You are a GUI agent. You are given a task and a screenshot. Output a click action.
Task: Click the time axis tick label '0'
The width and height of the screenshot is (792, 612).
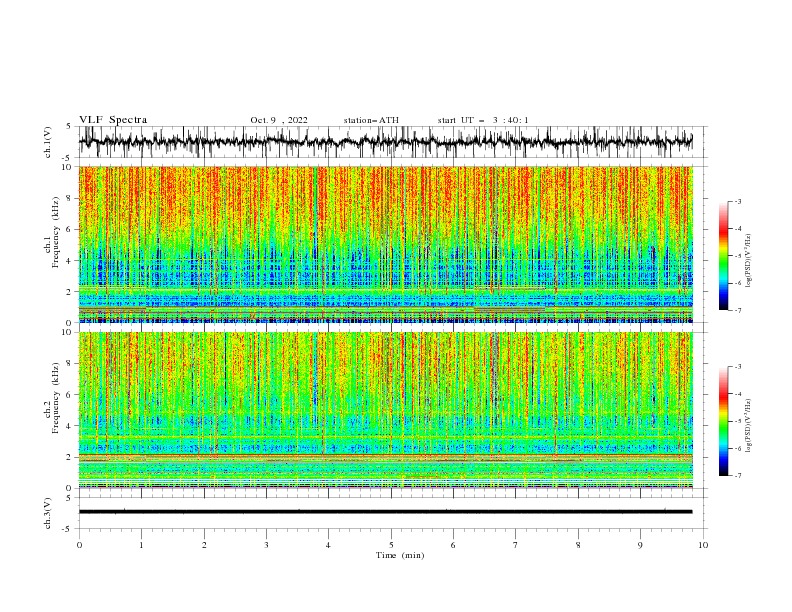[x=79, y=545]
